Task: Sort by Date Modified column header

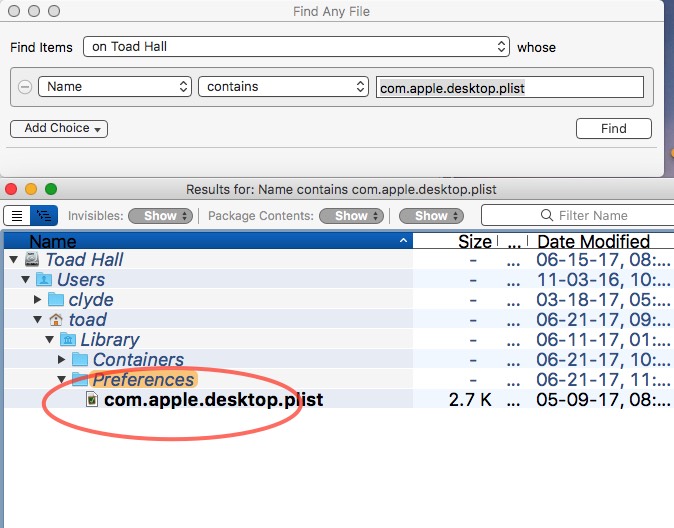Action: (x=594, y=241)
